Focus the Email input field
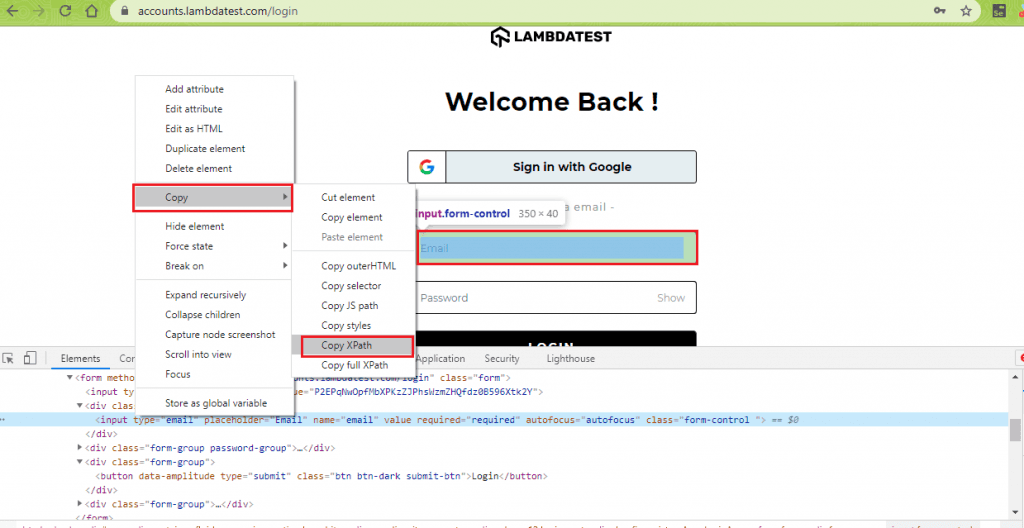1024x528 pixels. click(x=558, y=248)
